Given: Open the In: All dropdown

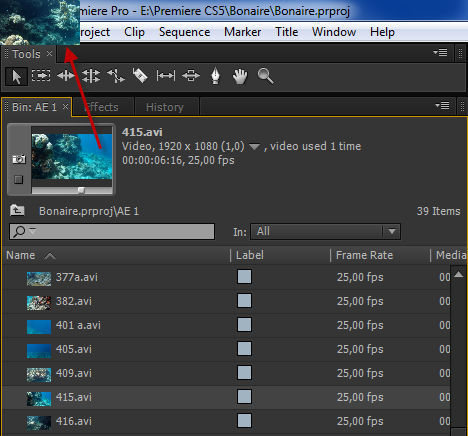Looking at the screenshot, I should point(325,231).
